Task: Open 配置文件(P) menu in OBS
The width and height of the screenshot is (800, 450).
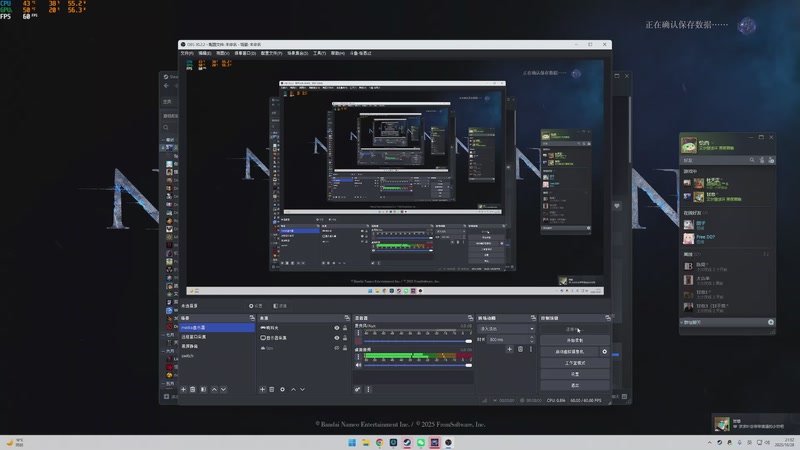Action: pyautogui.click(x=271, y=53)
